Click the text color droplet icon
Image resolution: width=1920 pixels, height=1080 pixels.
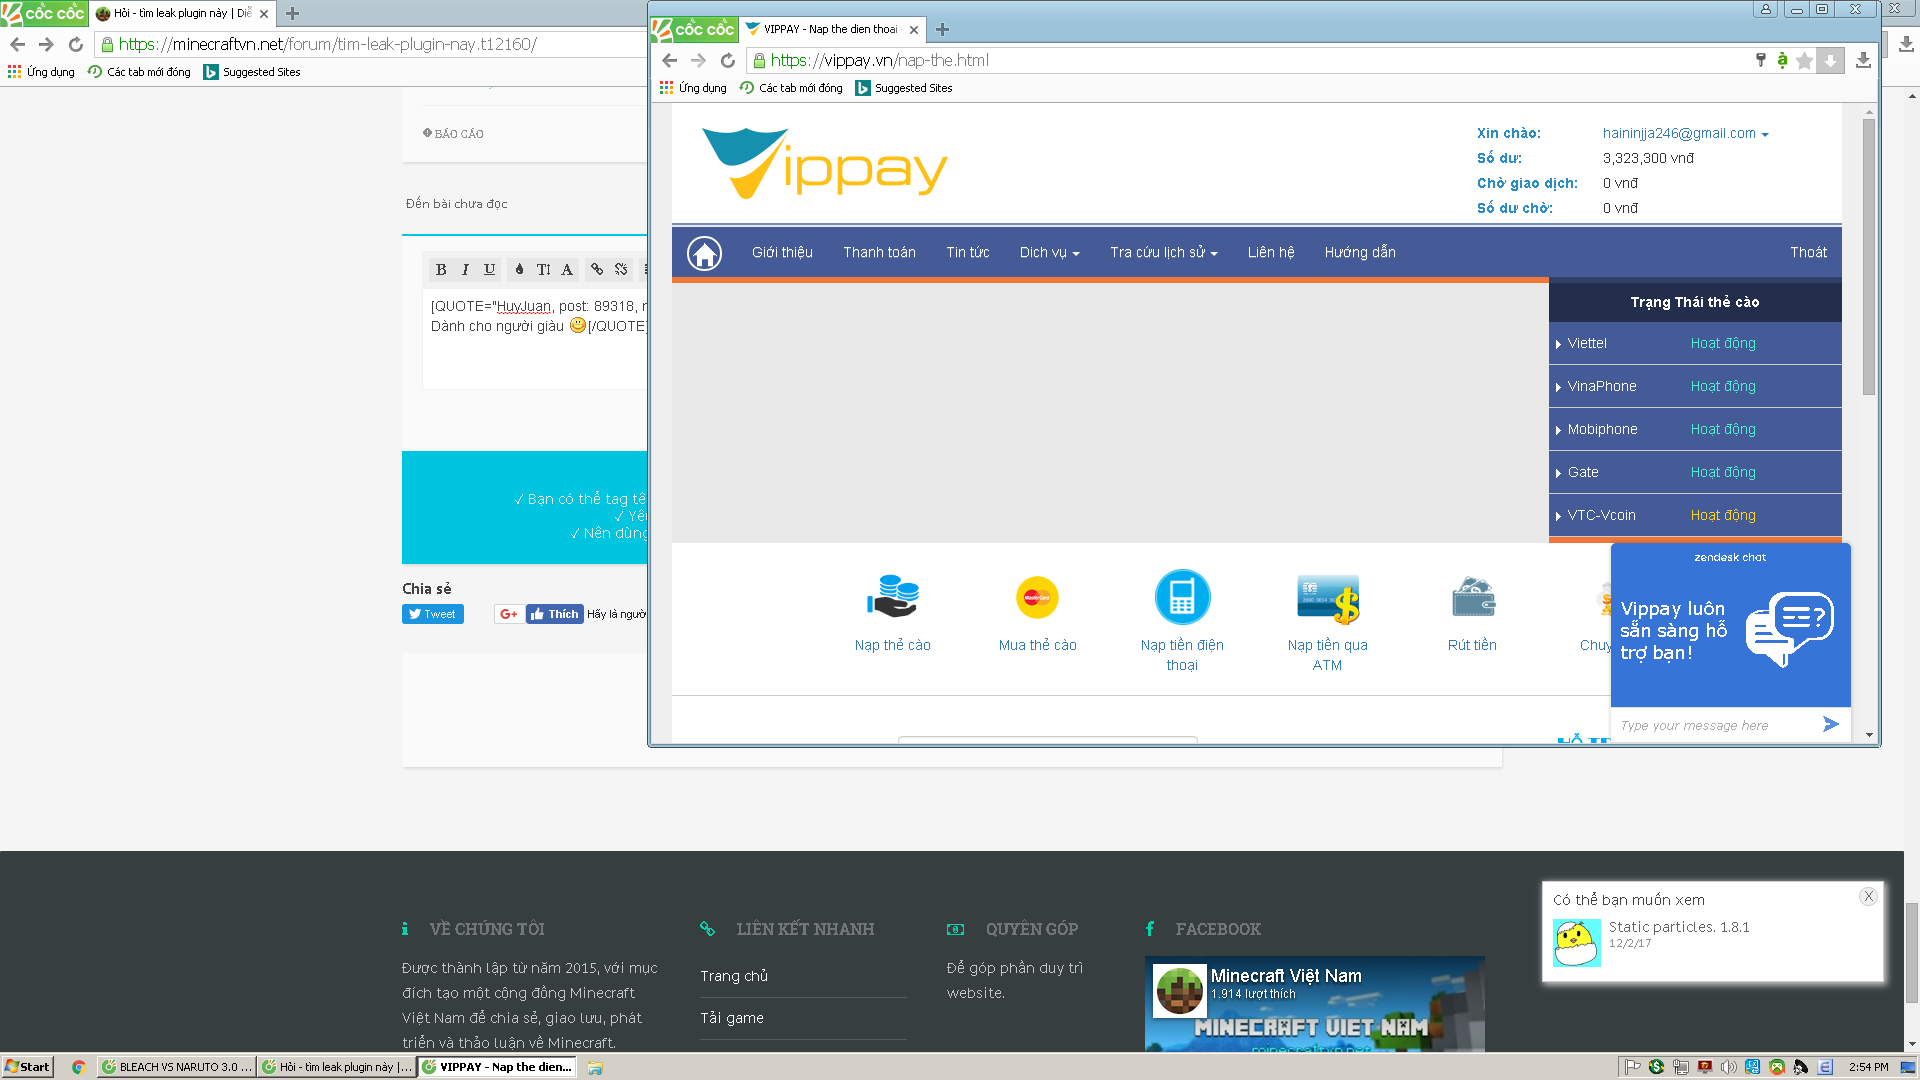point(519,269)
